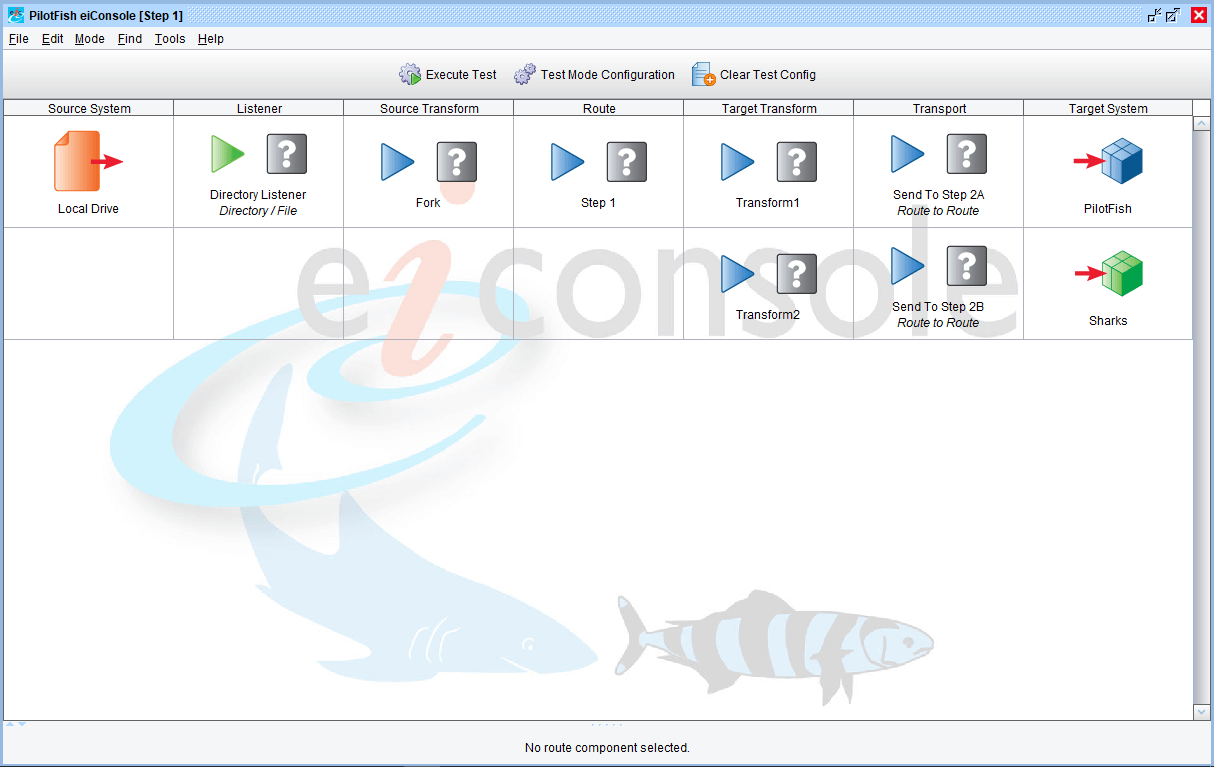Select the Send To Step 2B label
The image size is (1214, 767).
(938, 307)
